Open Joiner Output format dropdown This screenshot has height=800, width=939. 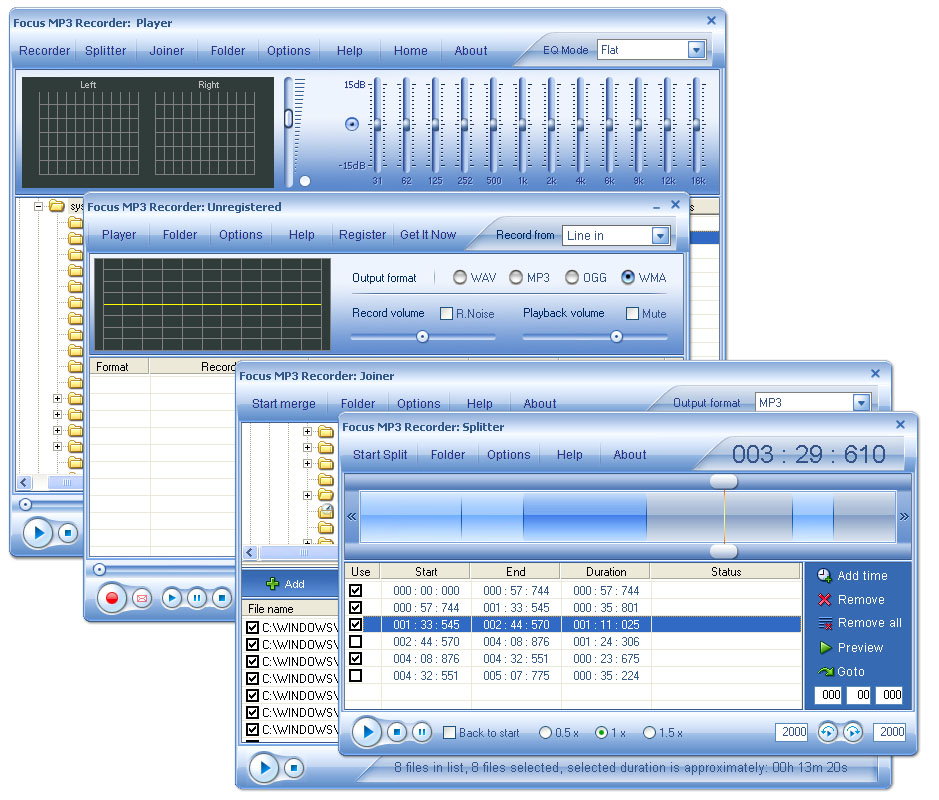coord(861,402)
